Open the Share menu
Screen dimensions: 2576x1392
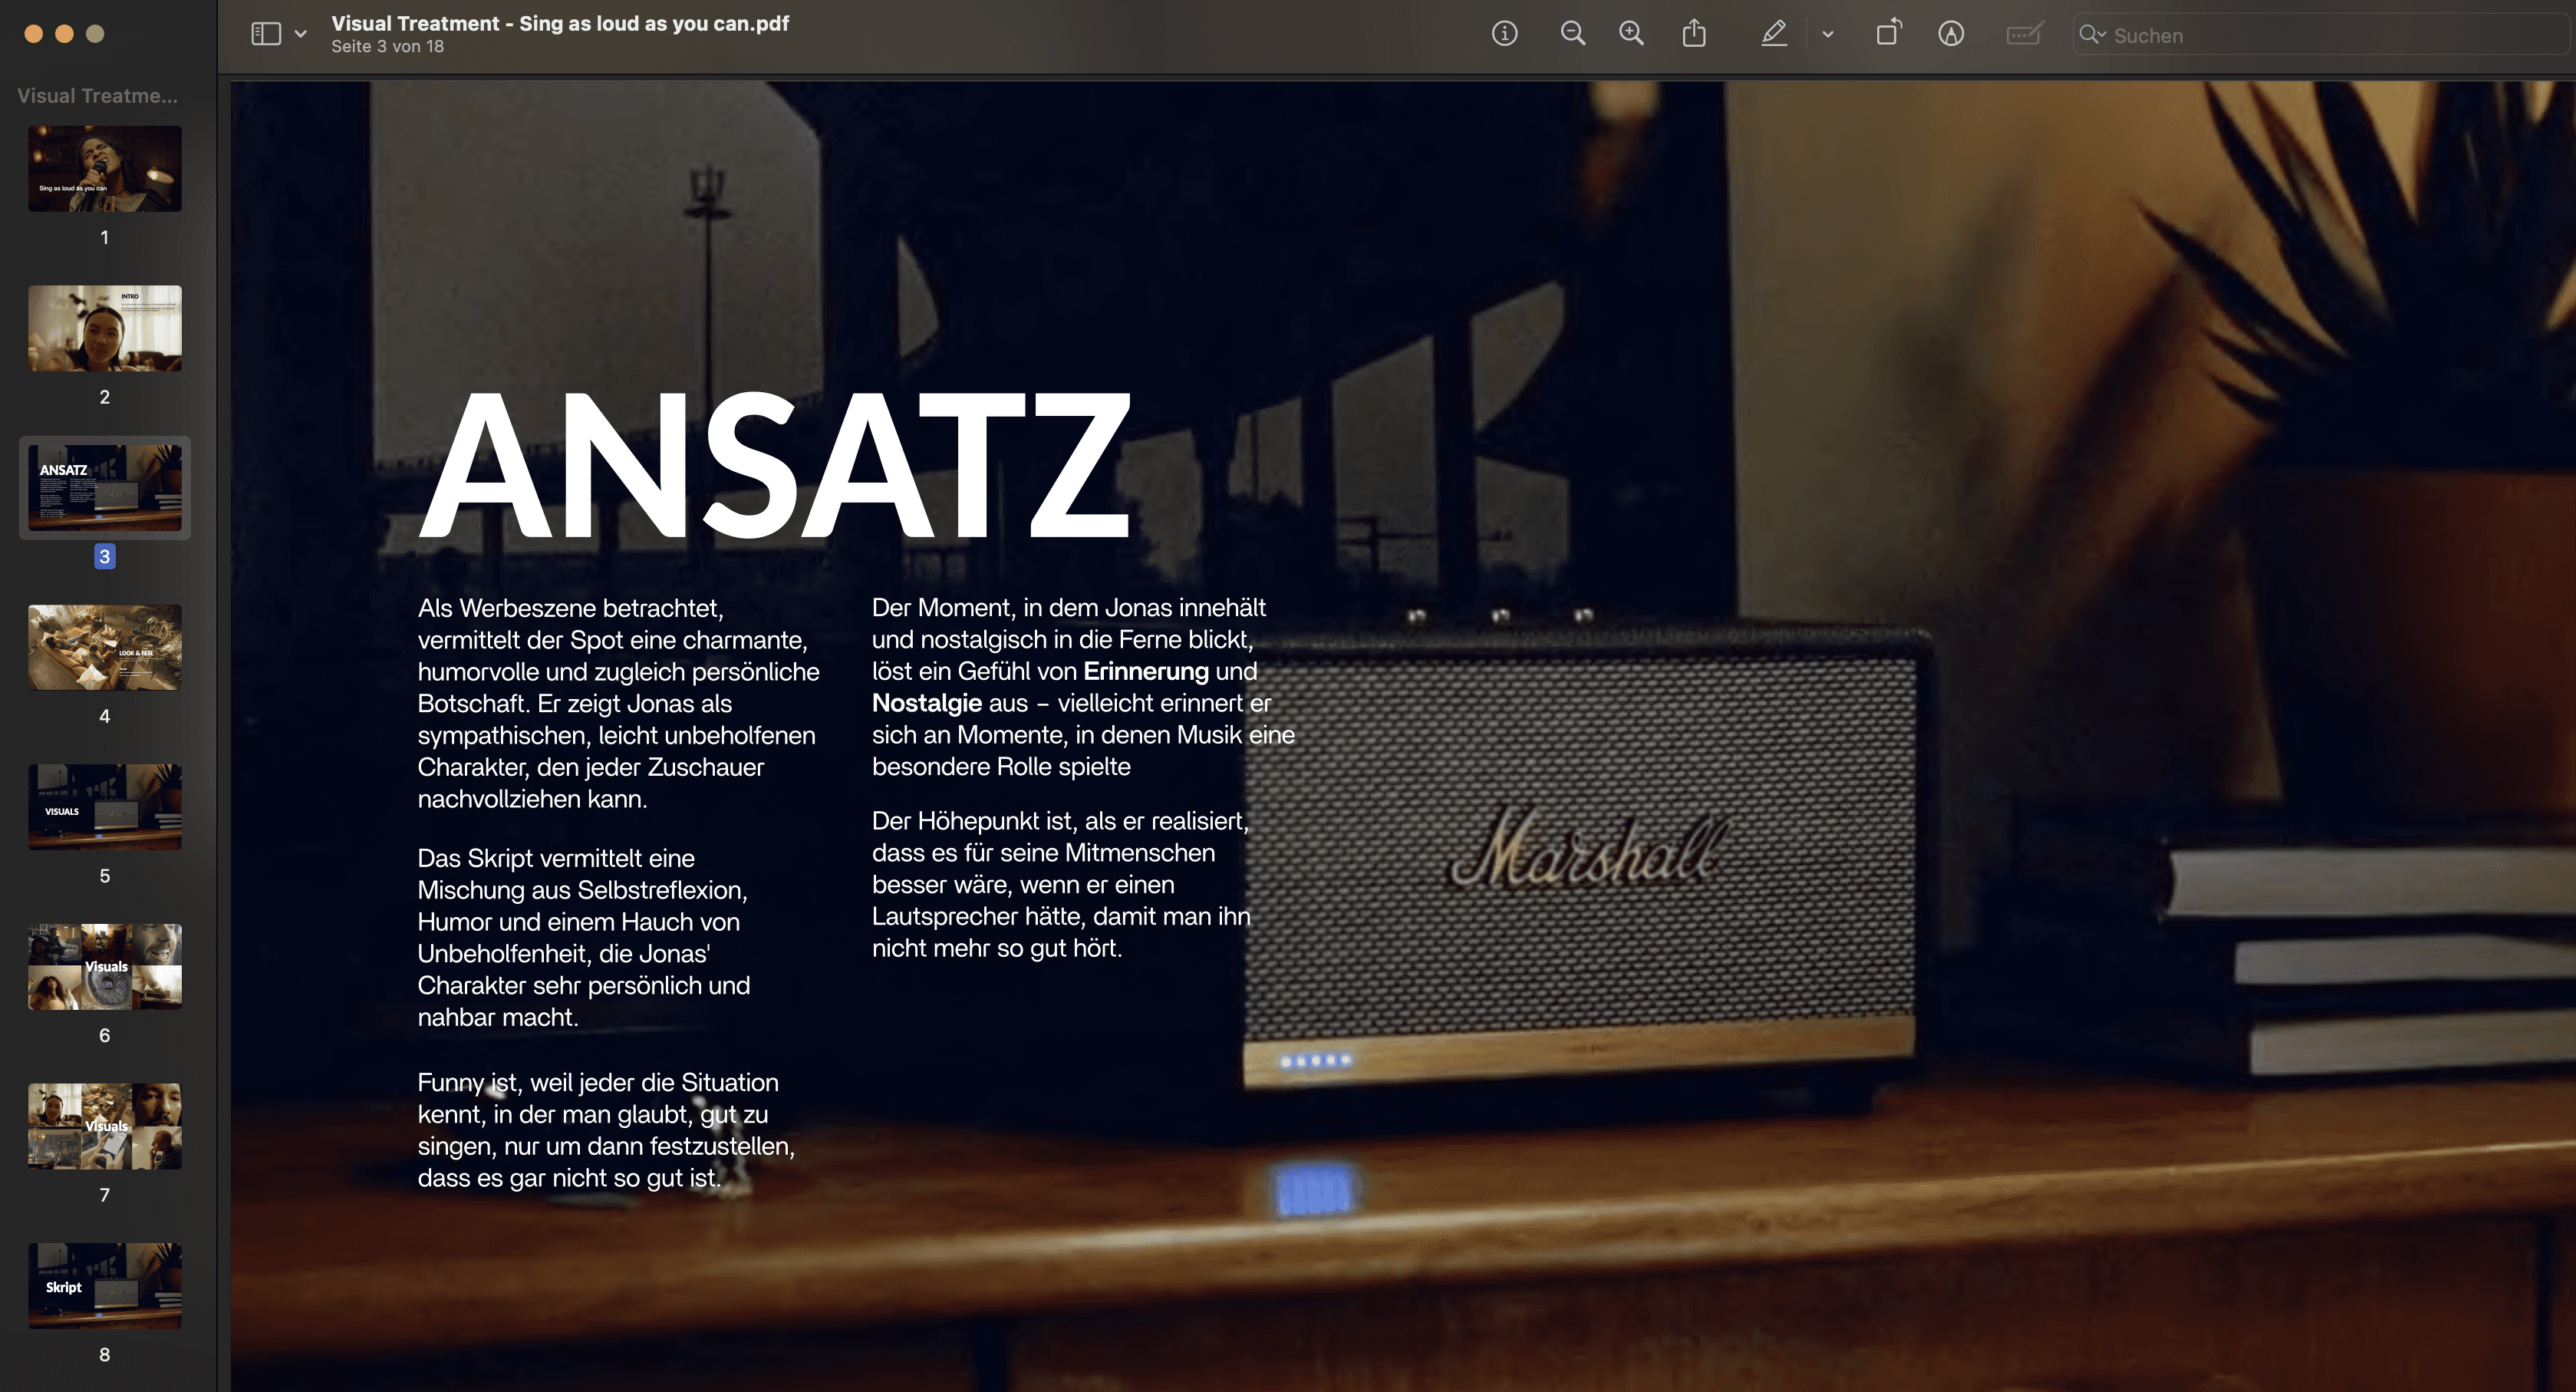(x=1694, y=34)
